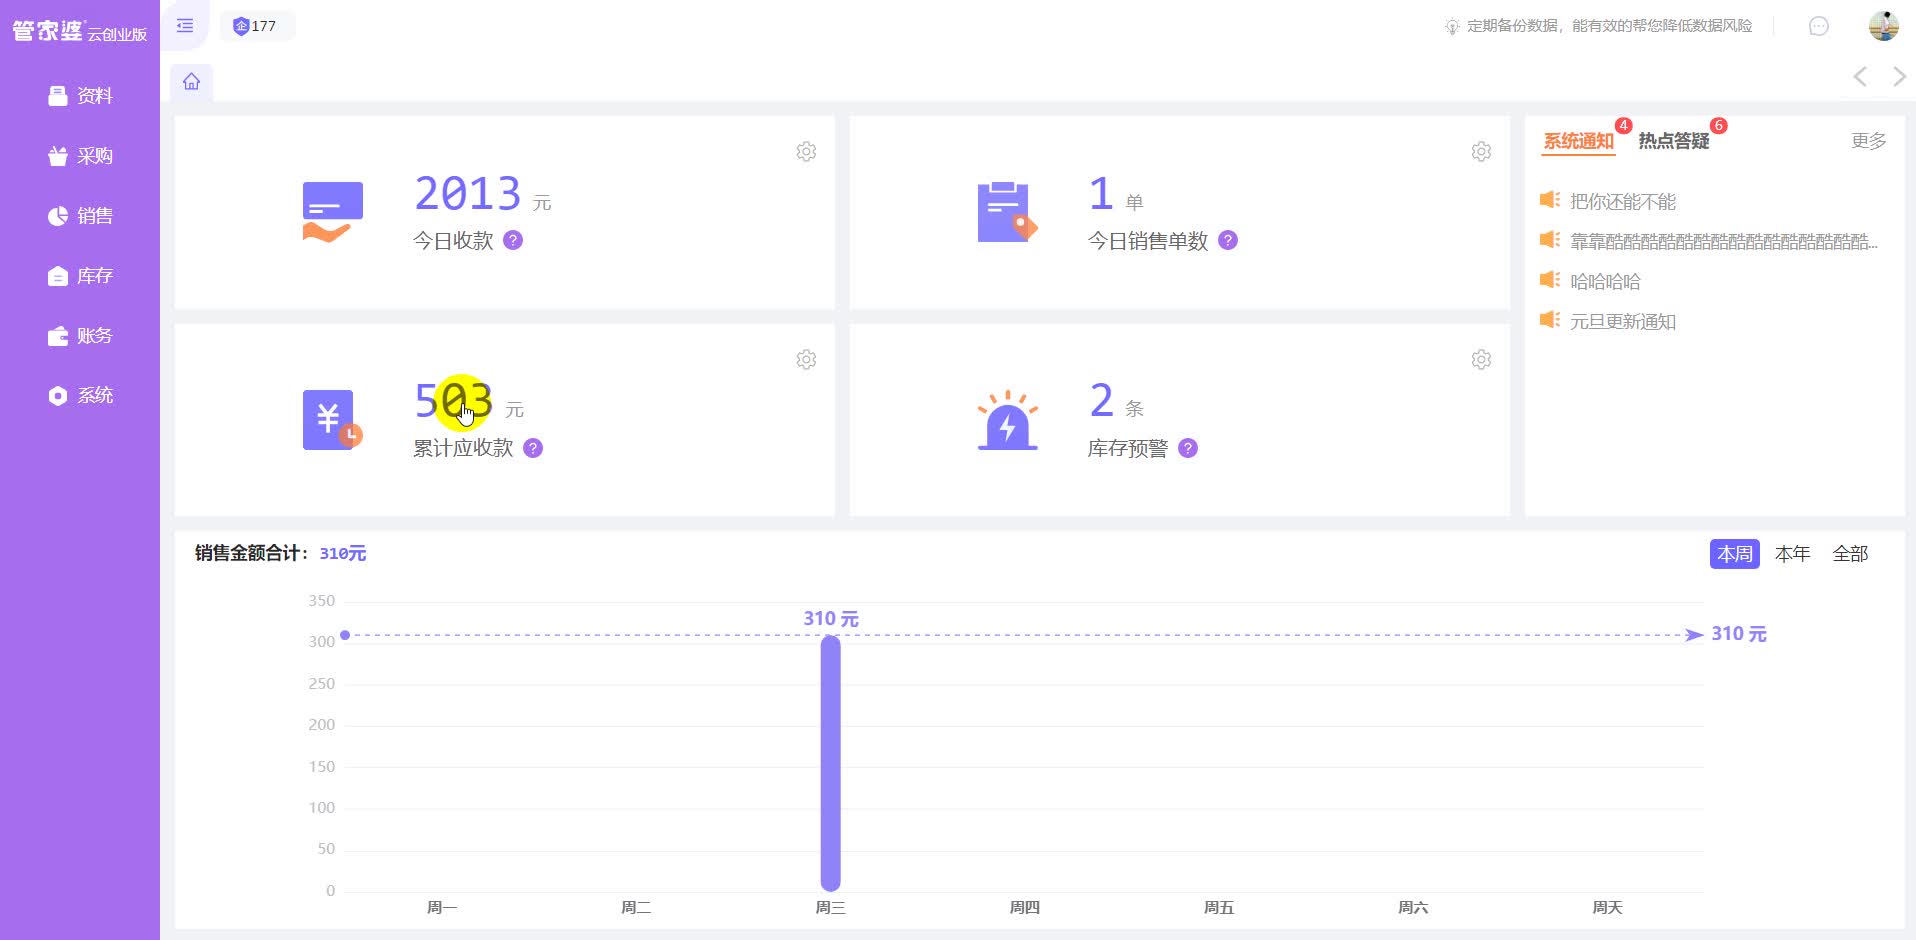Open 库存 in the sidebar
The width and height of the screenshot is (1916, 940).
click(x=80, y=276)
